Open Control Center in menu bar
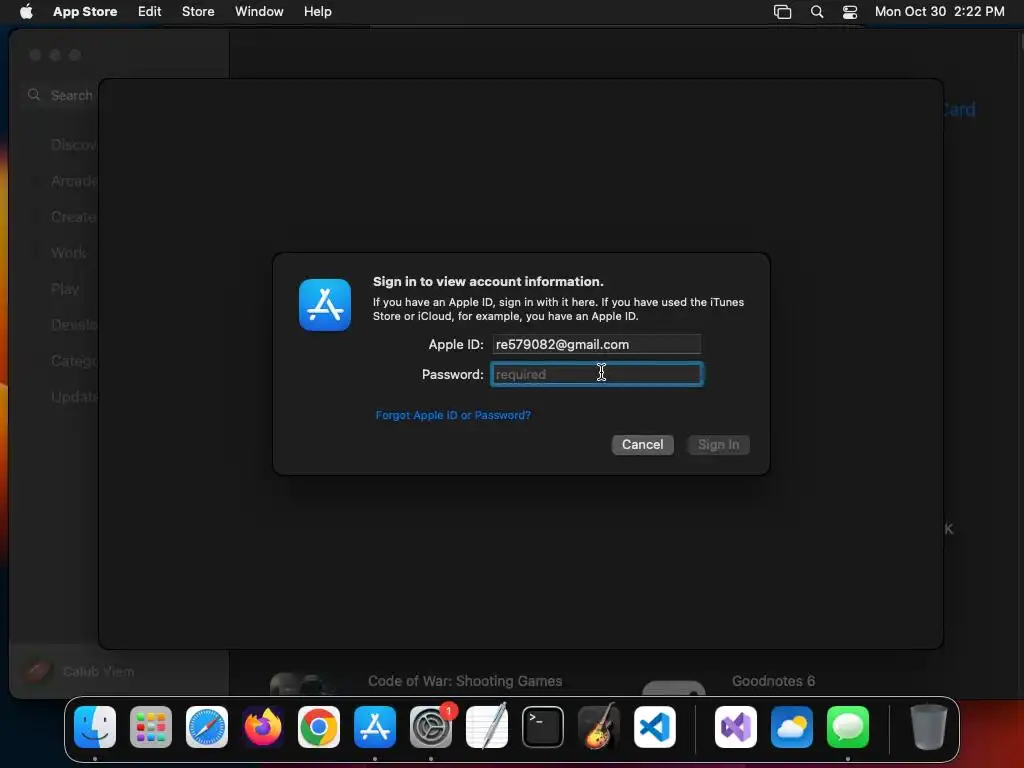The image size is (1024, 768). tap(850, 11)
